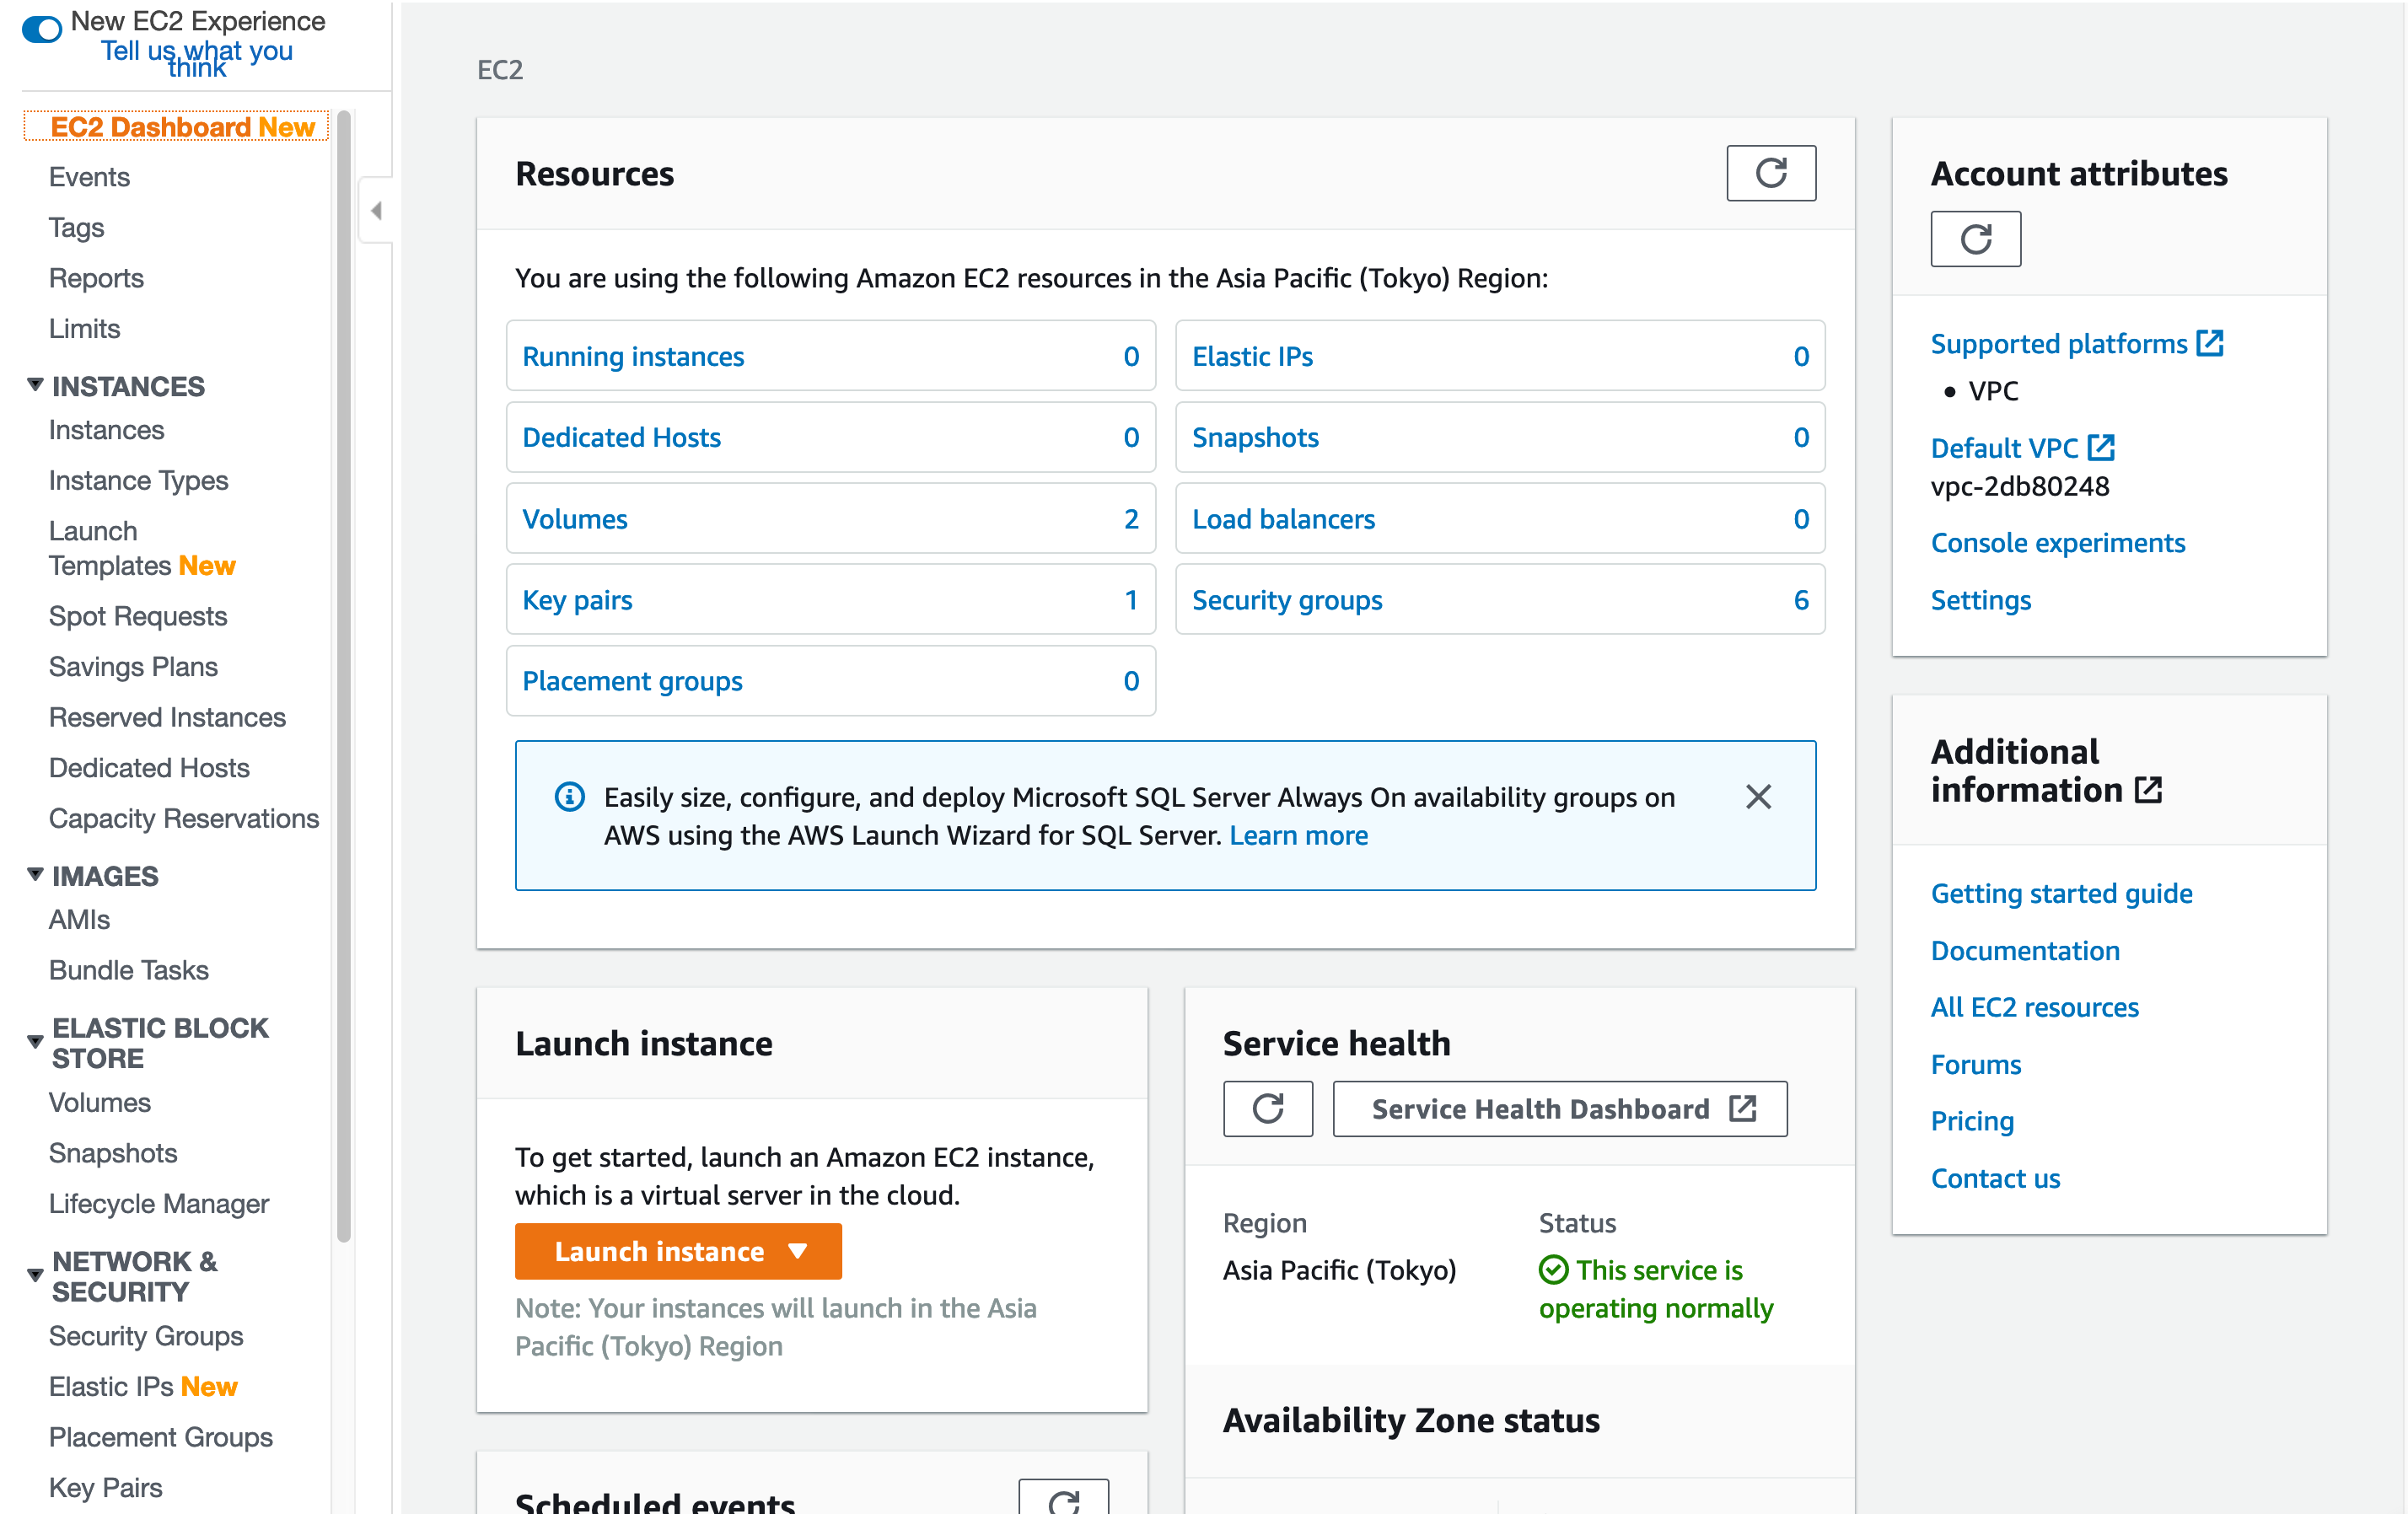Open the Load balancers resource tile
The height and width of the screenshot is (1514, 2408).
click(1500, 519)
